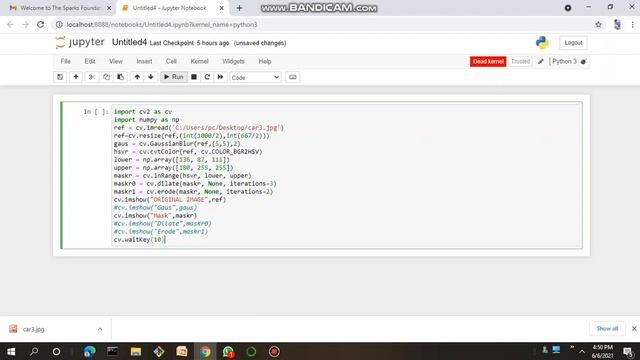Open the File menu
The height and width of the screenshot is (360, 640).
[65, 62]
